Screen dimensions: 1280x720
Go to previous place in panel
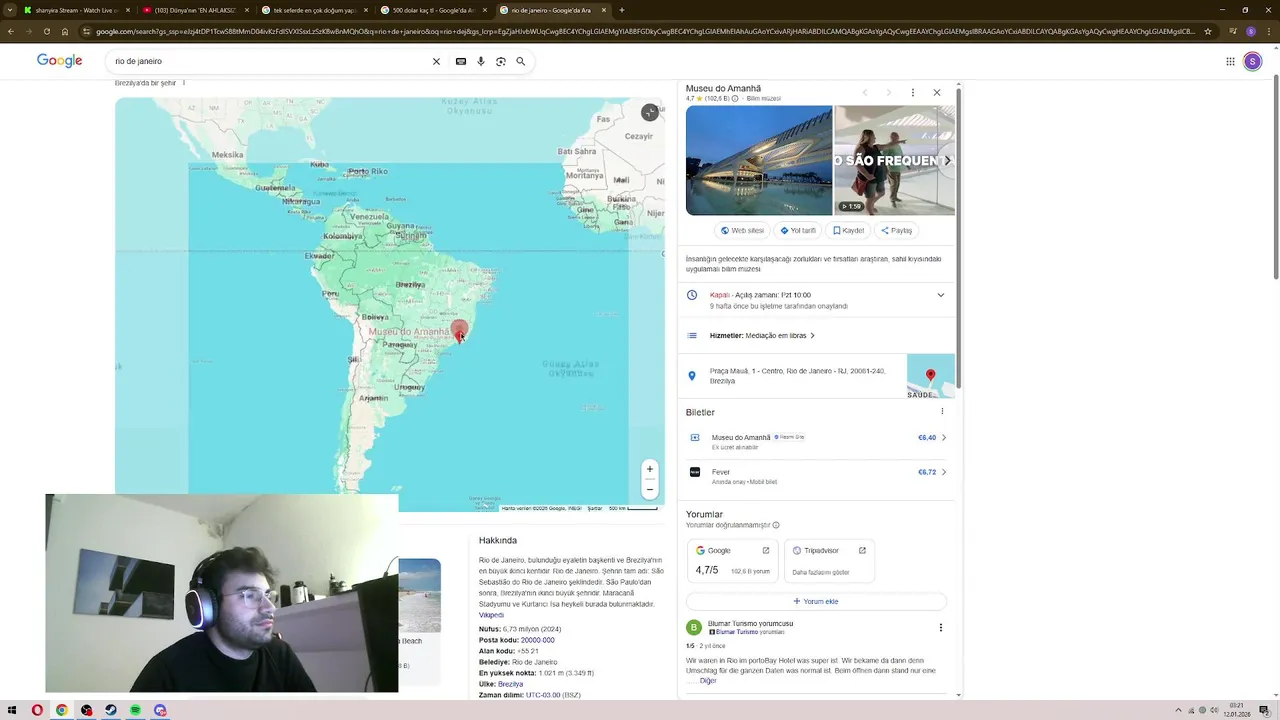[865, 92]
